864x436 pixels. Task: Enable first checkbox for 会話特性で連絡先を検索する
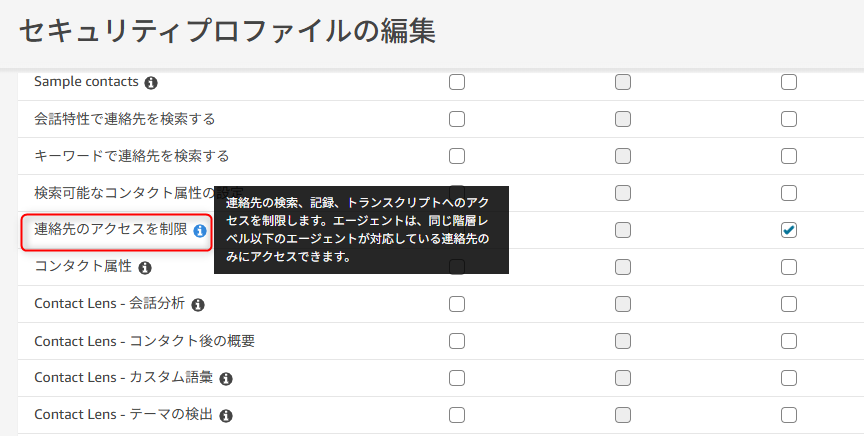tap(457, 119)
